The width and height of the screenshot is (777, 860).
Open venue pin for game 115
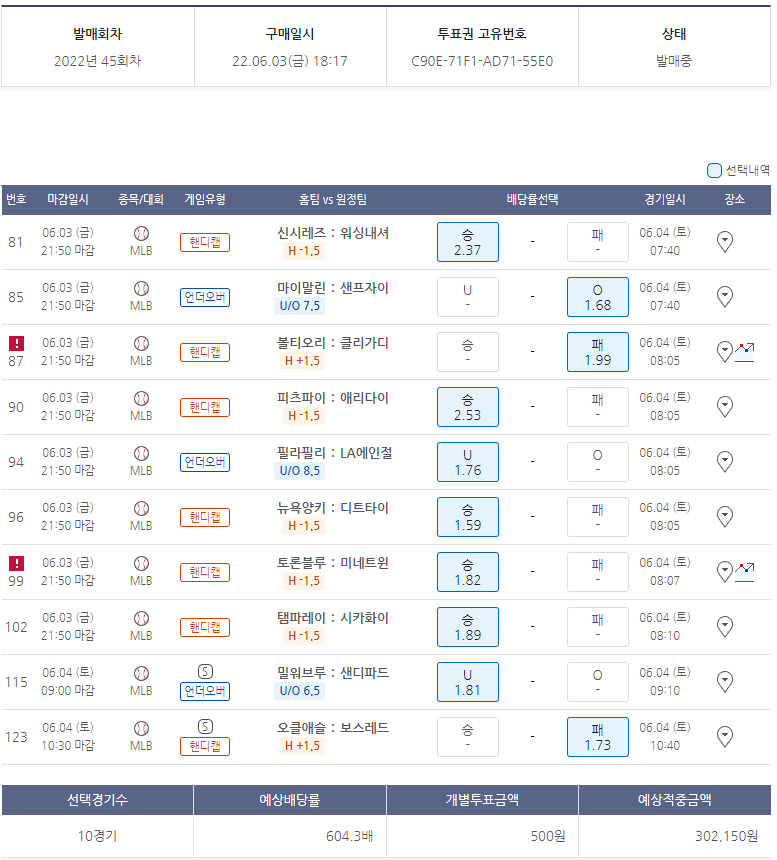click(725, 682)
